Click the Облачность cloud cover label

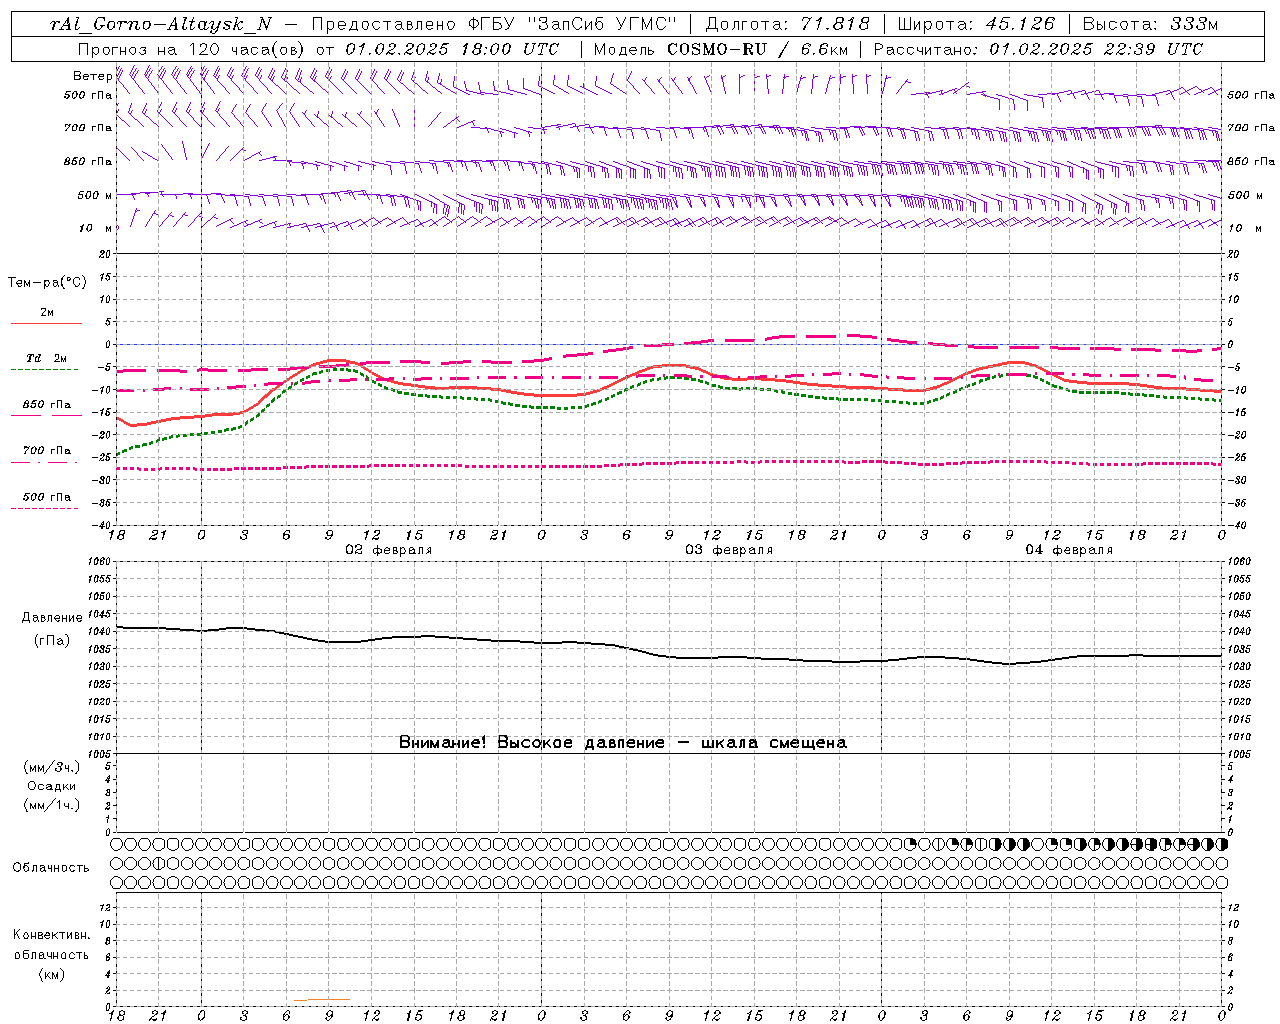(x=50, y=868)
